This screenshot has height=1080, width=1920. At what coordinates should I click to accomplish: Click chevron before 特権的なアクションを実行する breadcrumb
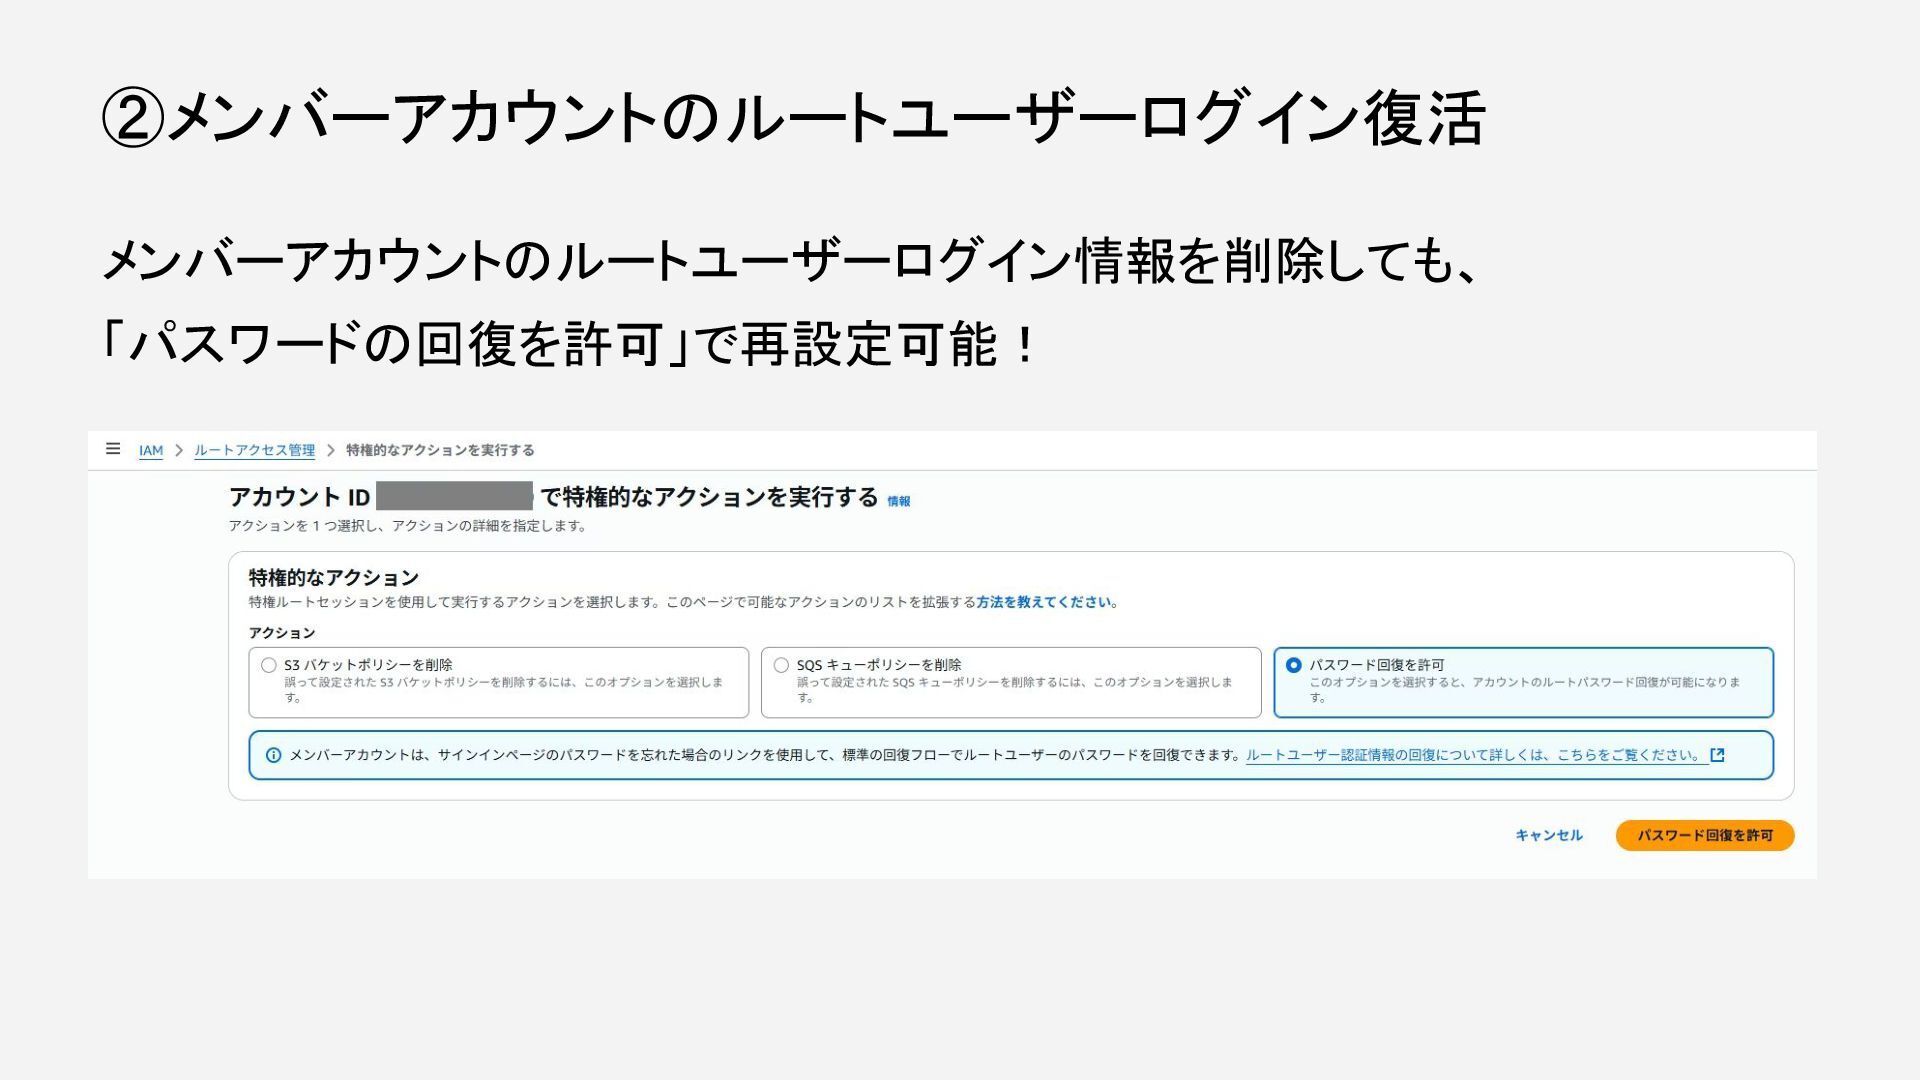(330, 451)
